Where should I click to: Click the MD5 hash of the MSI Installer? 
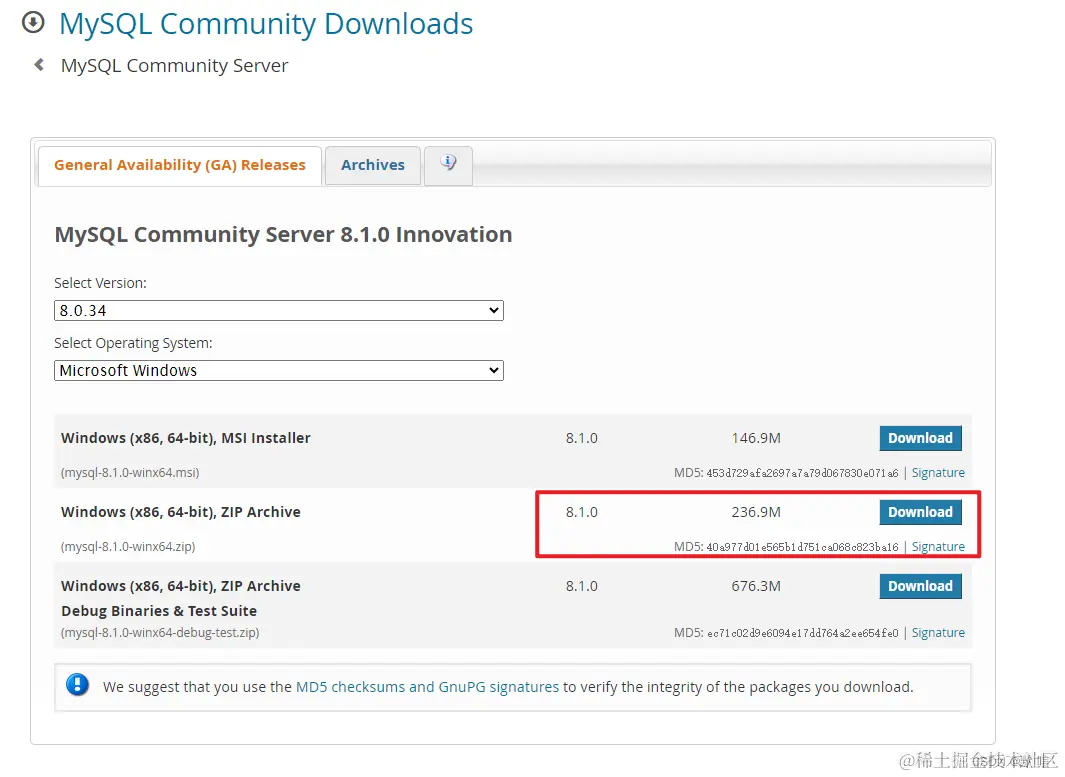802,473
